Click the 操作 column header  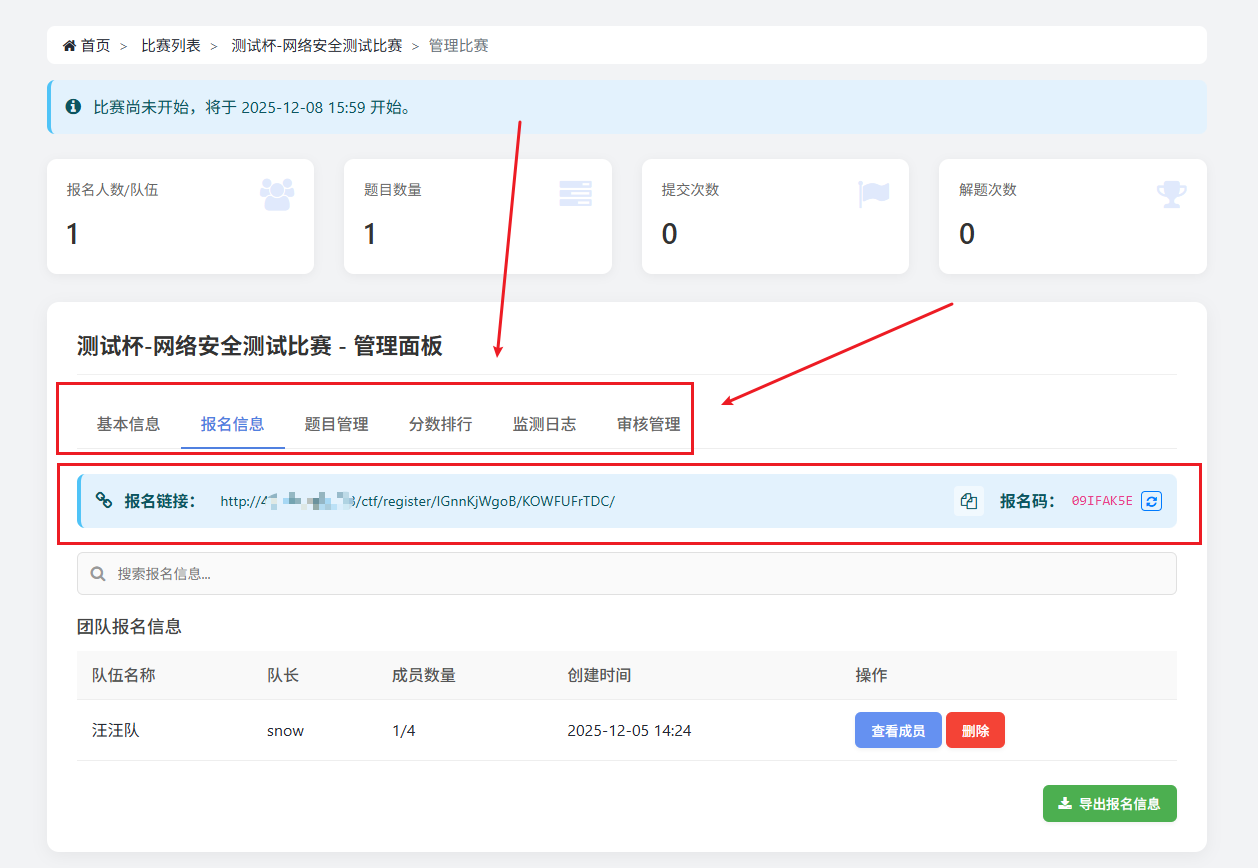tap(871, 675)
